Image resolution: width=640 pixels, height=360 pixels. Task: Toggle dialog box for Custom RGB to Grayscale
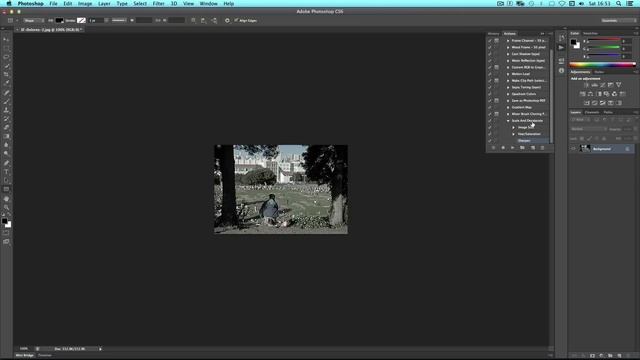click(x=496, y=67)
